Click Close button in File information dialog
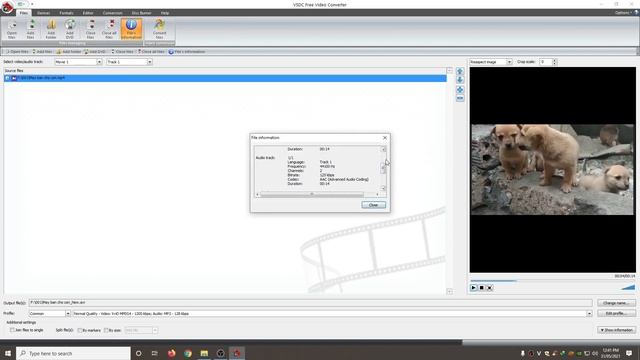Image resolution: width=640 pixels, height=360 pixels. (373, 205)
